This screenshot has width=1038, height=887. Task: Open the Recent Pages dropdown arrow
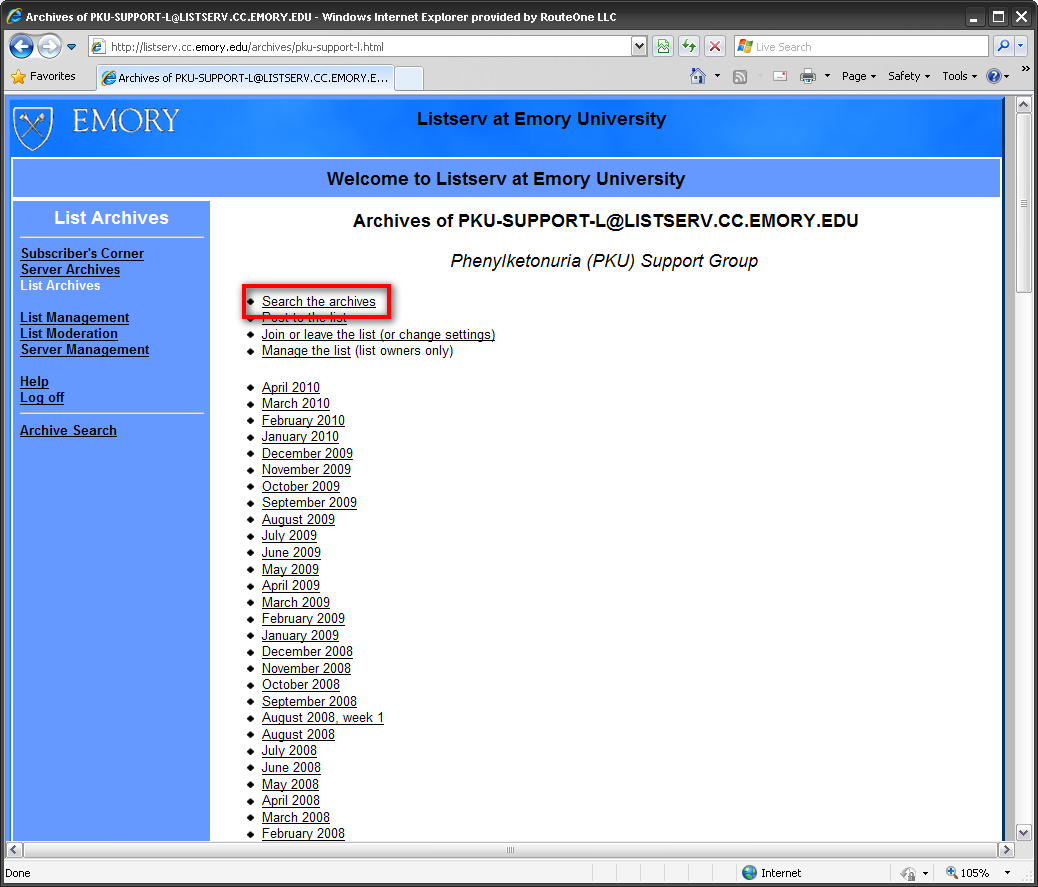coord(71,47)
